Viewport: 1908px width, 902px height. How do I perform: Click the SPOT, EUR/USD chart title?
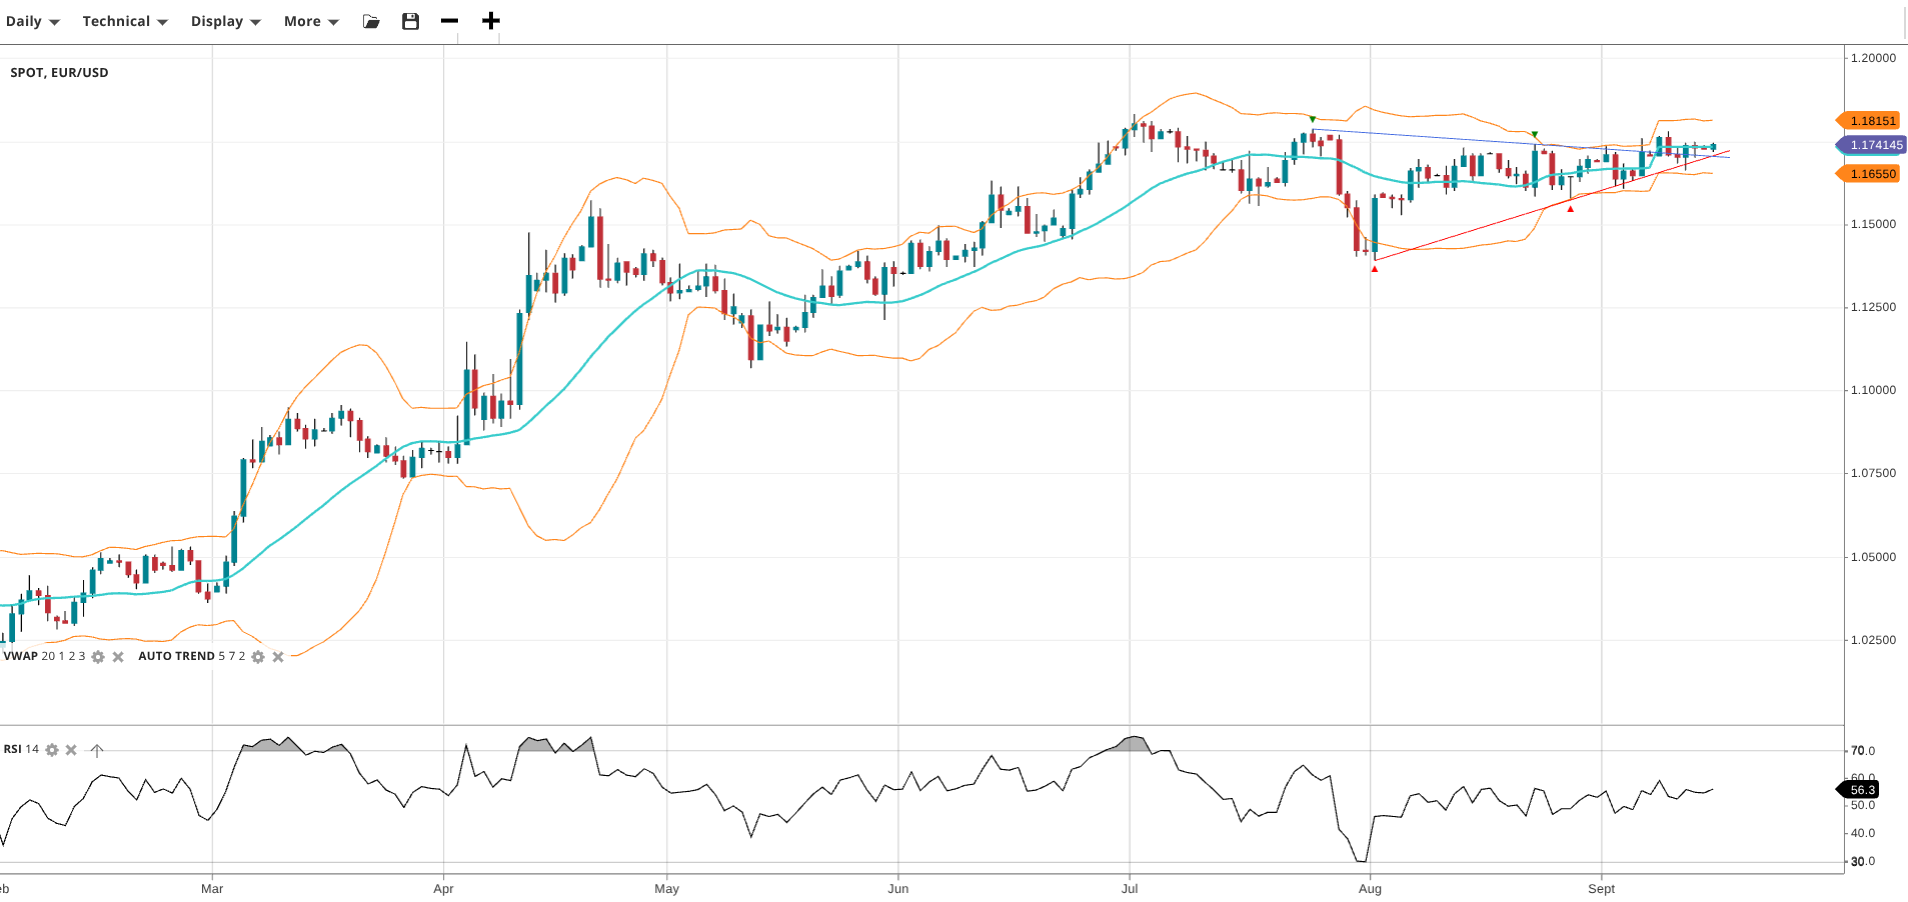pyautogui.click(x=59, y=73)
